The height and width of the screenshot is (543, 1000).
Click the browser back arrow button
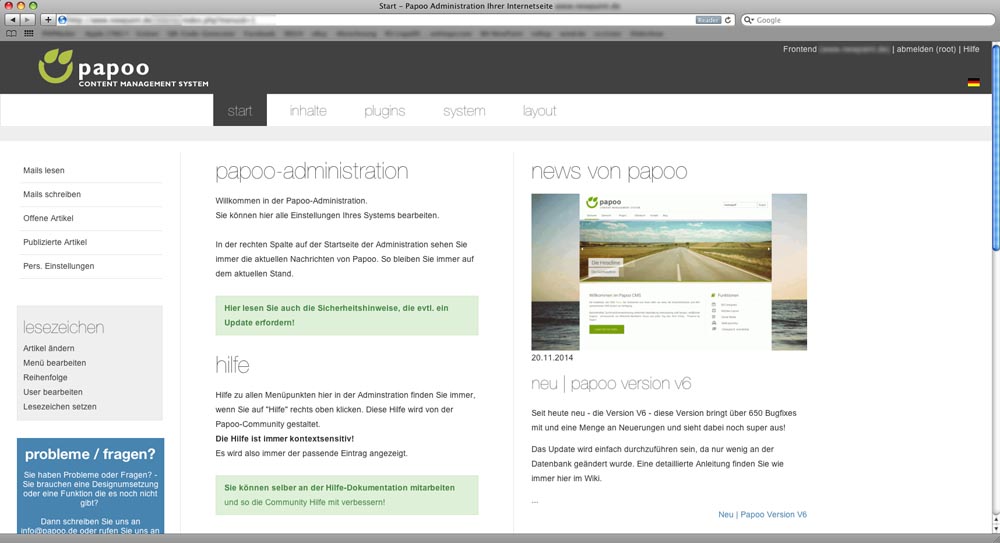(x=12, y=20)
